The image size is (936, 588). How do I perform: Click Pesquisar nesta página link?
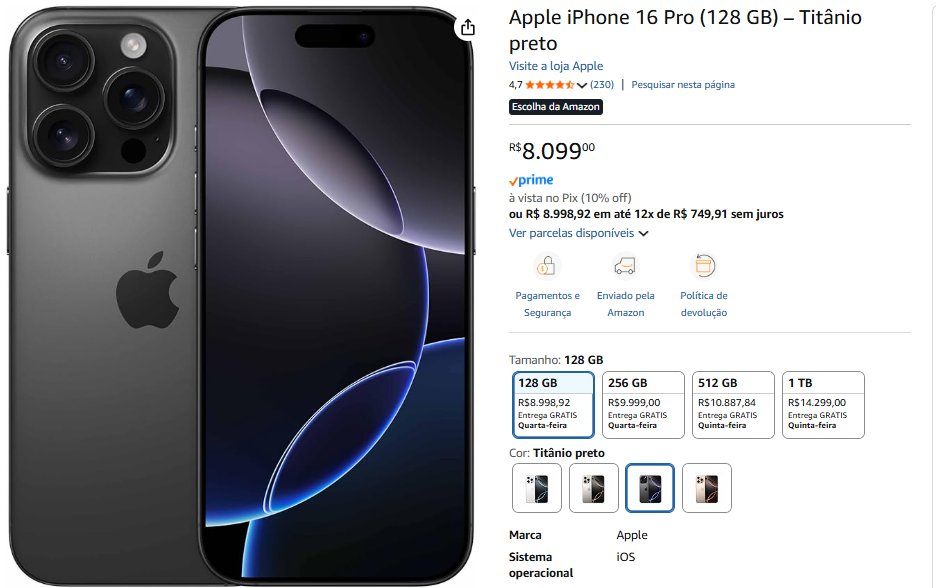point(683,85)
